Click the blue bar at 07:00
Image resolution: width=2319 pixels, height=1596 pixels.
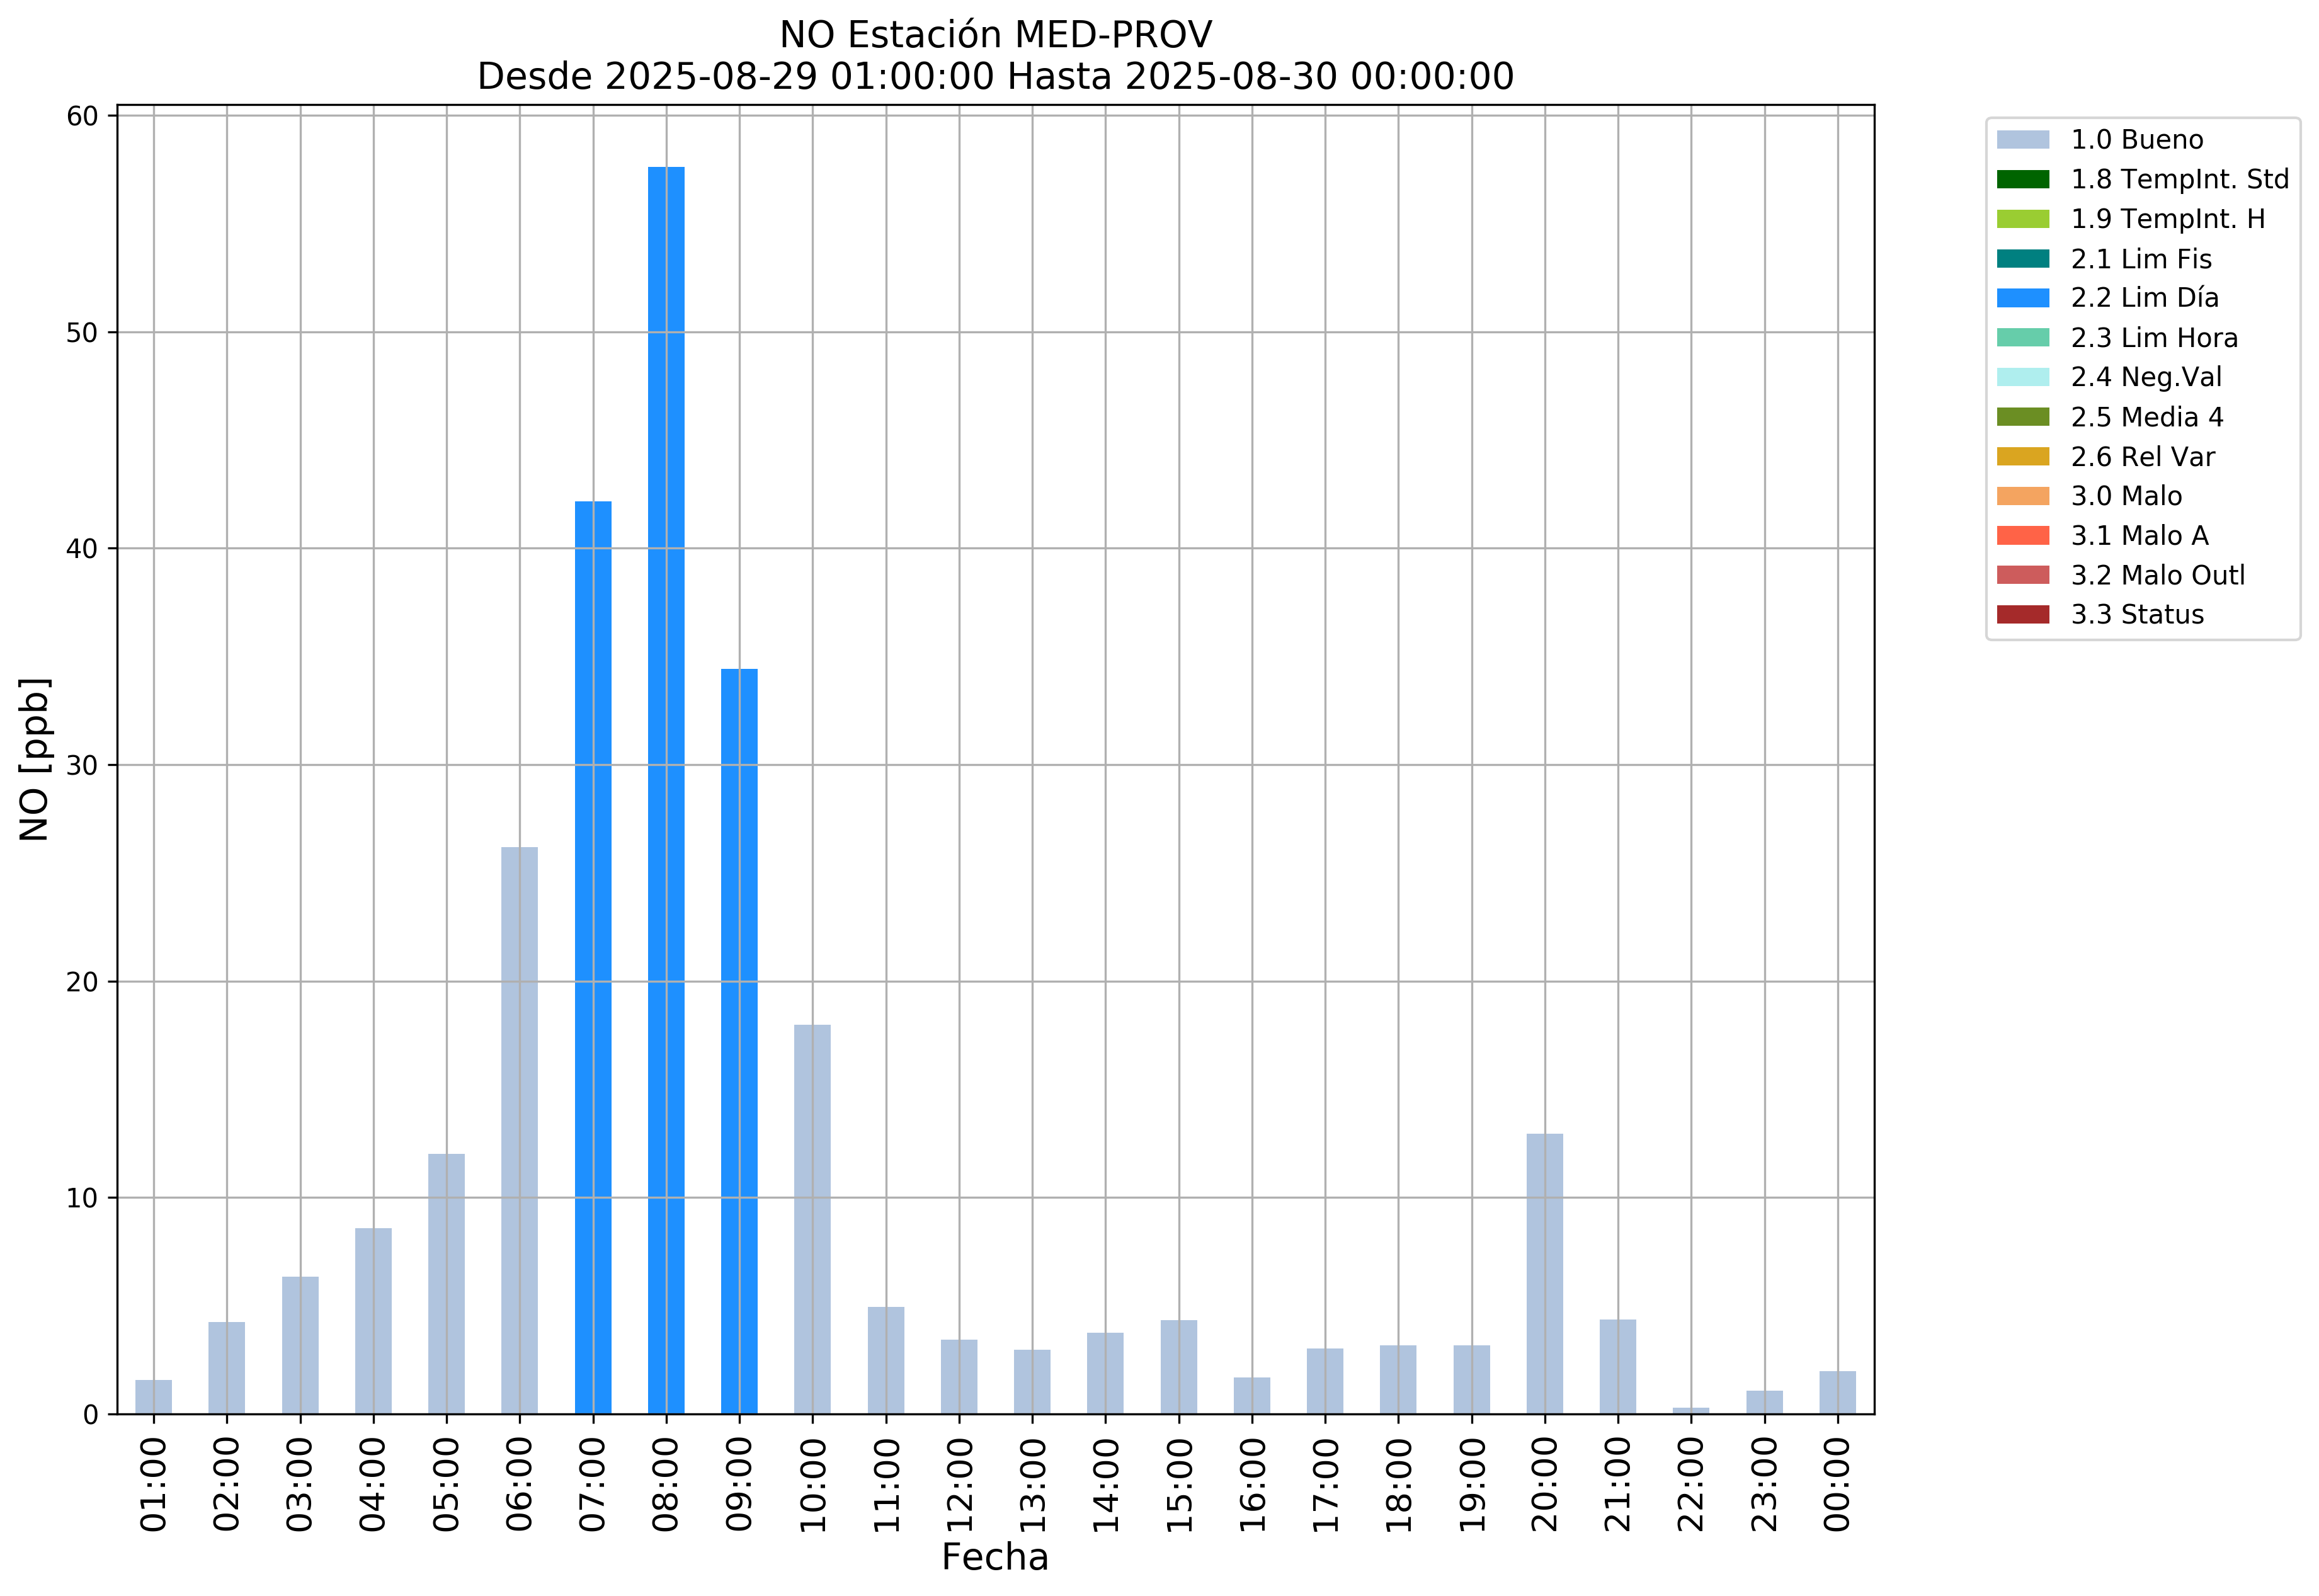pyautogui.click(x=593, y=957)
